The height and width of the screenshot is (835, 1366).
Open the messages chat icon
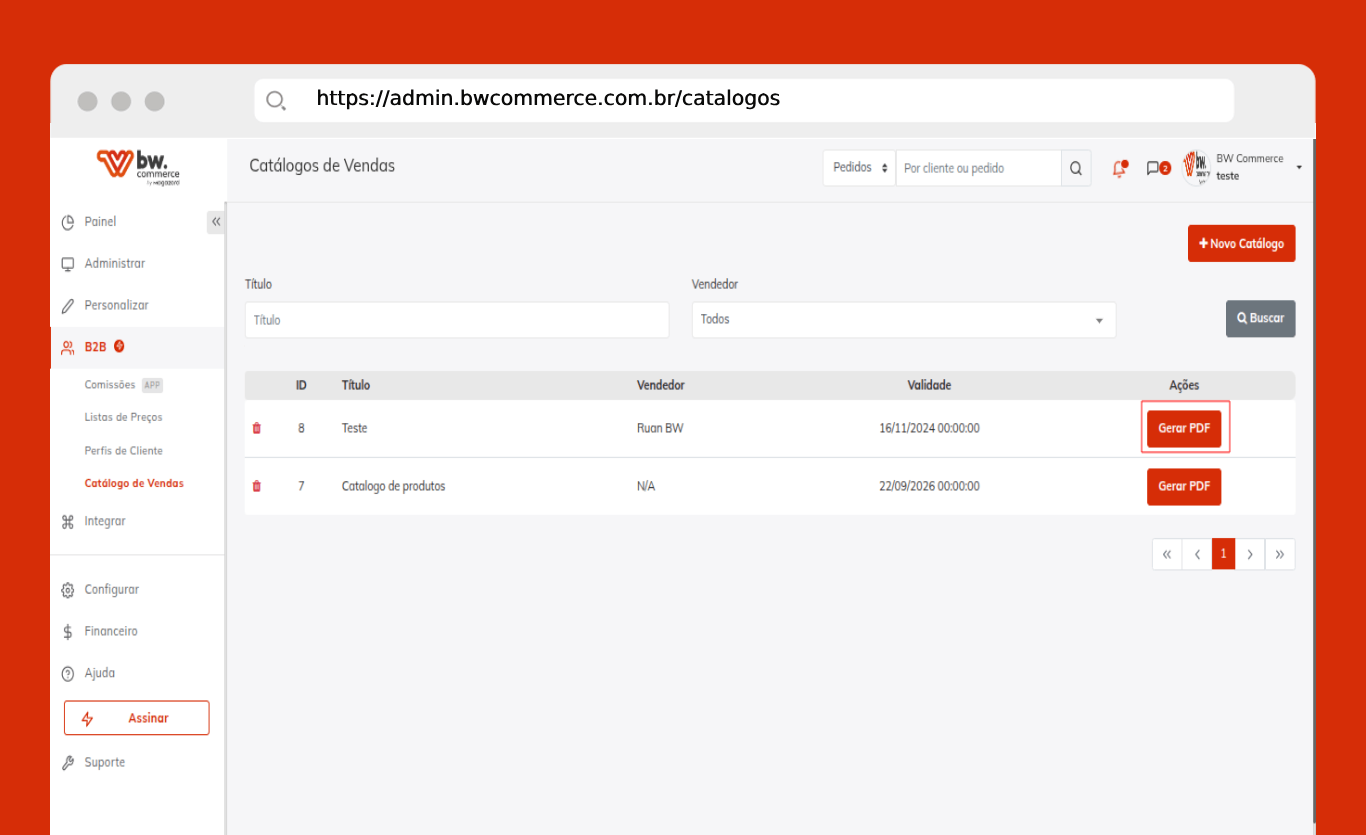(1157, 168)
